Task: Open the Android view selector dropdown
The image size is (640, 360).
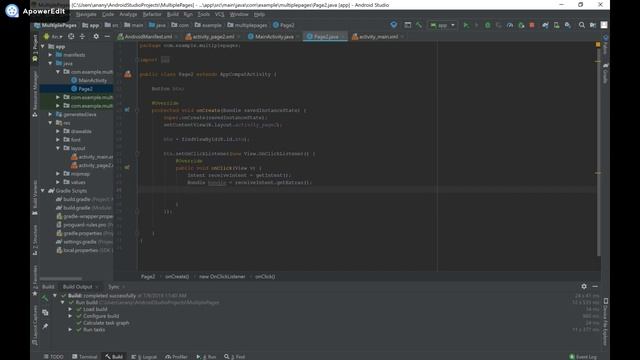Action: [53, 36]
